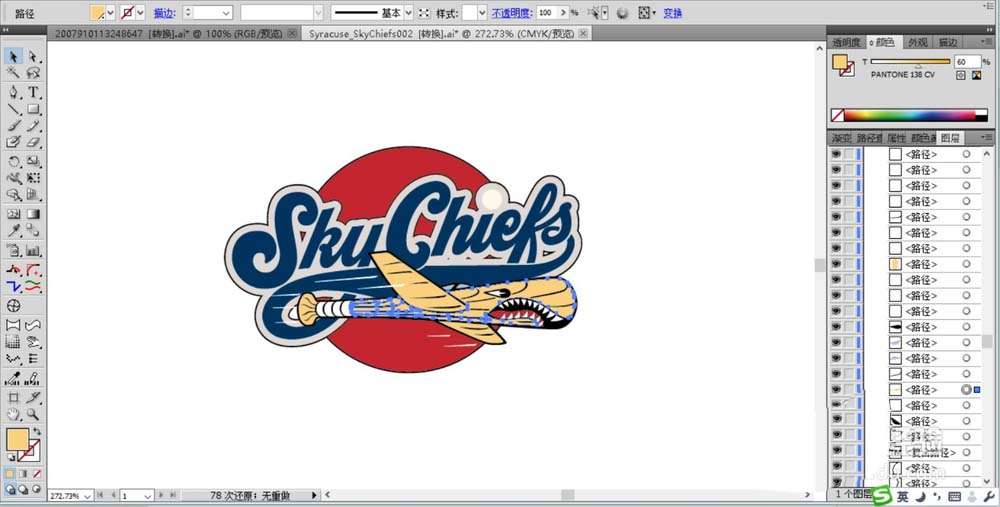Switch to the 透明度 panel tab
Screen dimensions: 1000x507
[x=846, y=42]
